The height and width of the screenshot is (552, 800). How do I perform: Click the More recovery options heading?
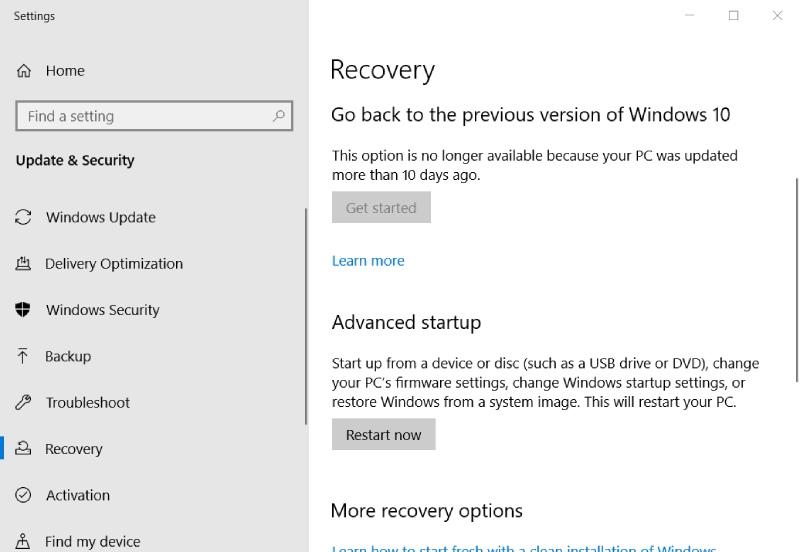[427, 511]
